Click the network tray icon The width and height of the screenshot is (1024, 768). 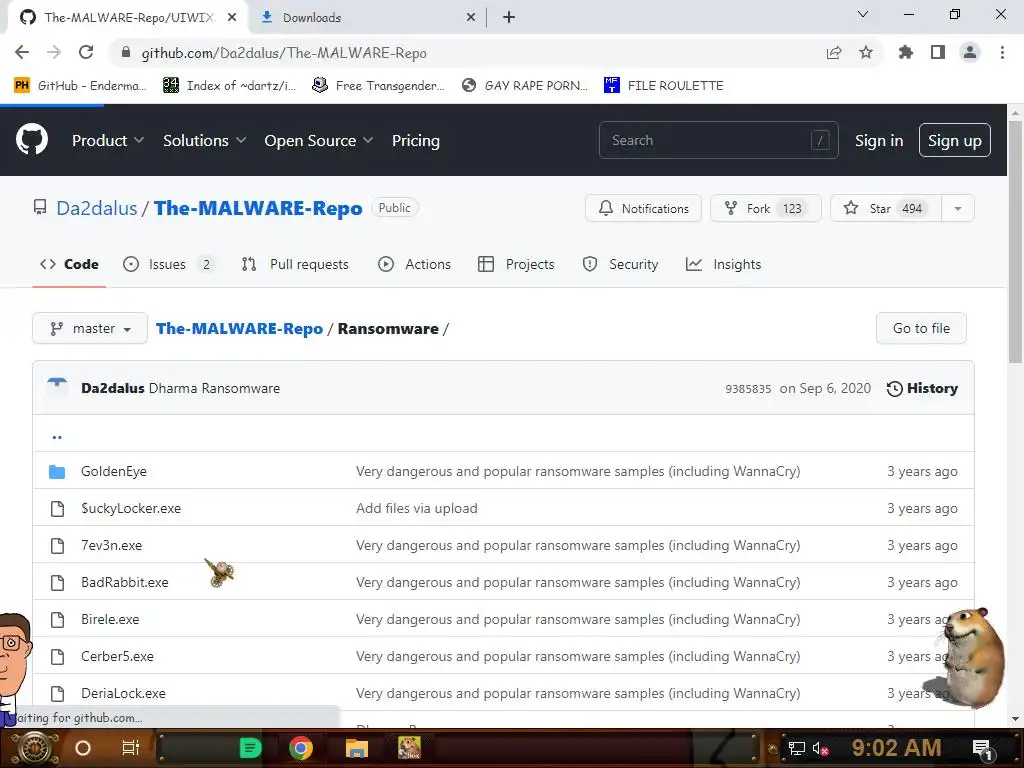pyautogui.click(x=797, y=748)
